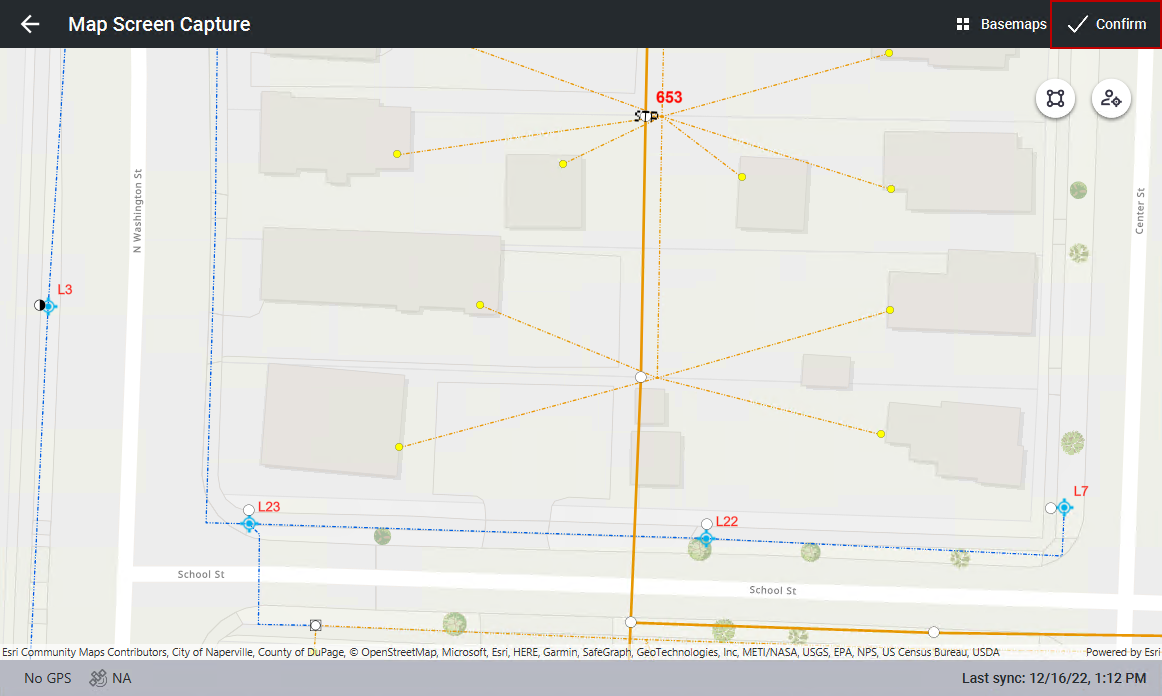Viewport: 1162px width, 696px height.
Task: Click the Map Screen Capture title
Action: pos(159,24)
